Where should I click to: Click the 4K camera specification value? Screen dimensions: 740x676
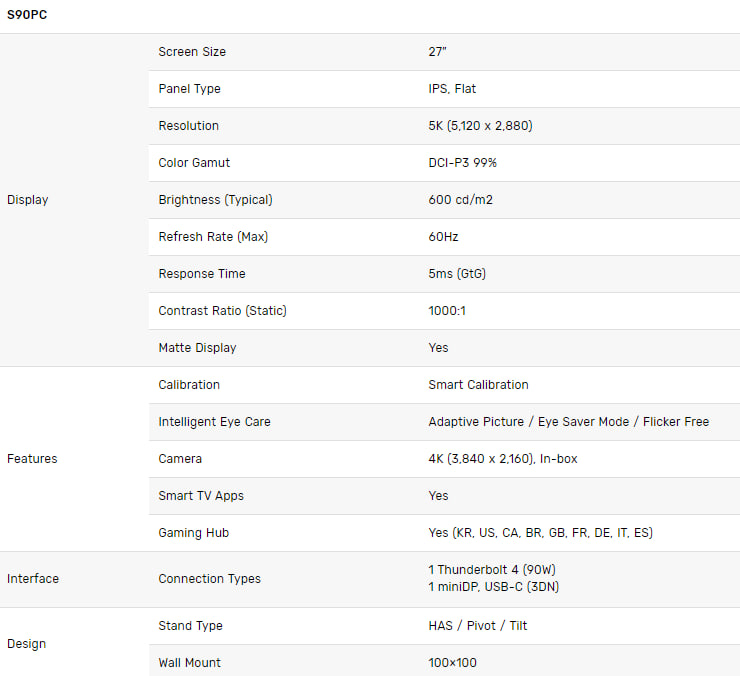pos(503,459)
